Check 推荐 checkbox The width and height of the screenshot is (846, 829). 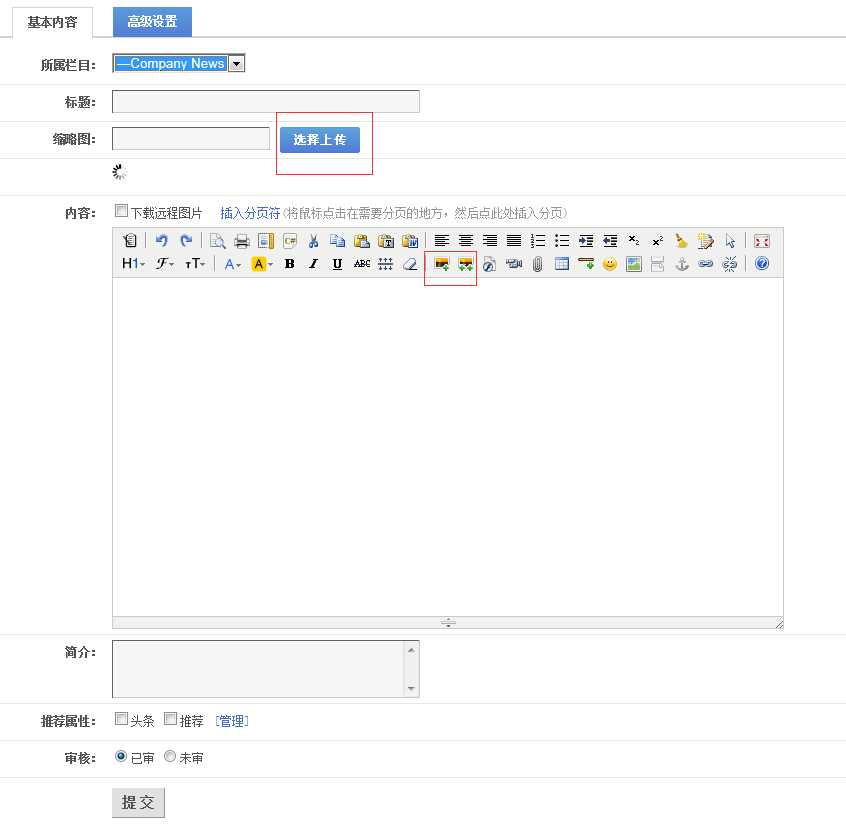pos(170,719)
